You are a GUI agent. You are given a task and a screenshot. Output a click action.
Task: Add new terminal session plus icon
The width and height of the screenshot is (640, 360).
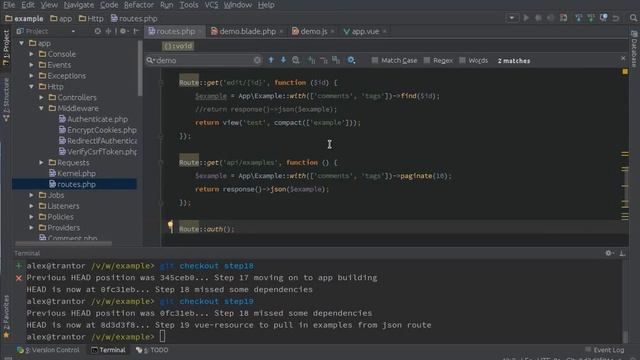click(x=19, y=266)
